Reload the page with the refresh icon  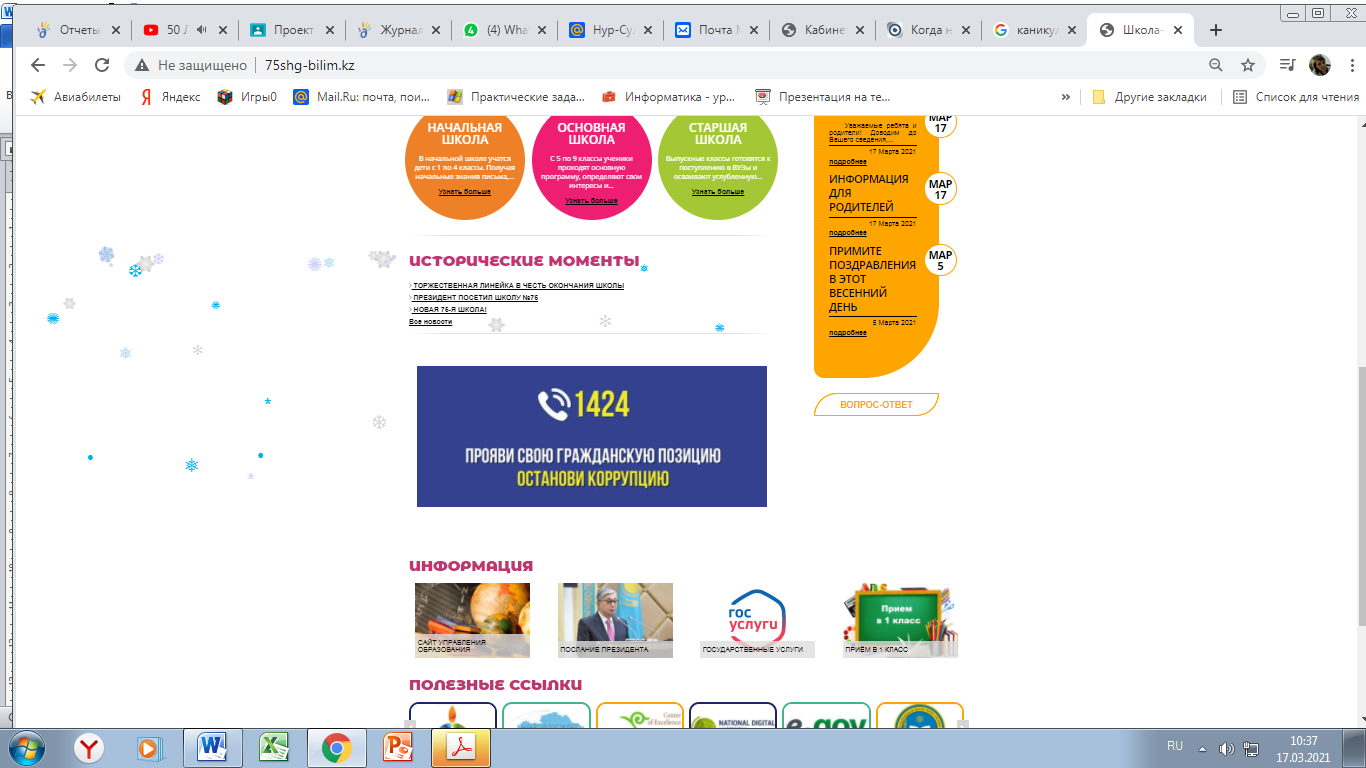click(102, 65)
